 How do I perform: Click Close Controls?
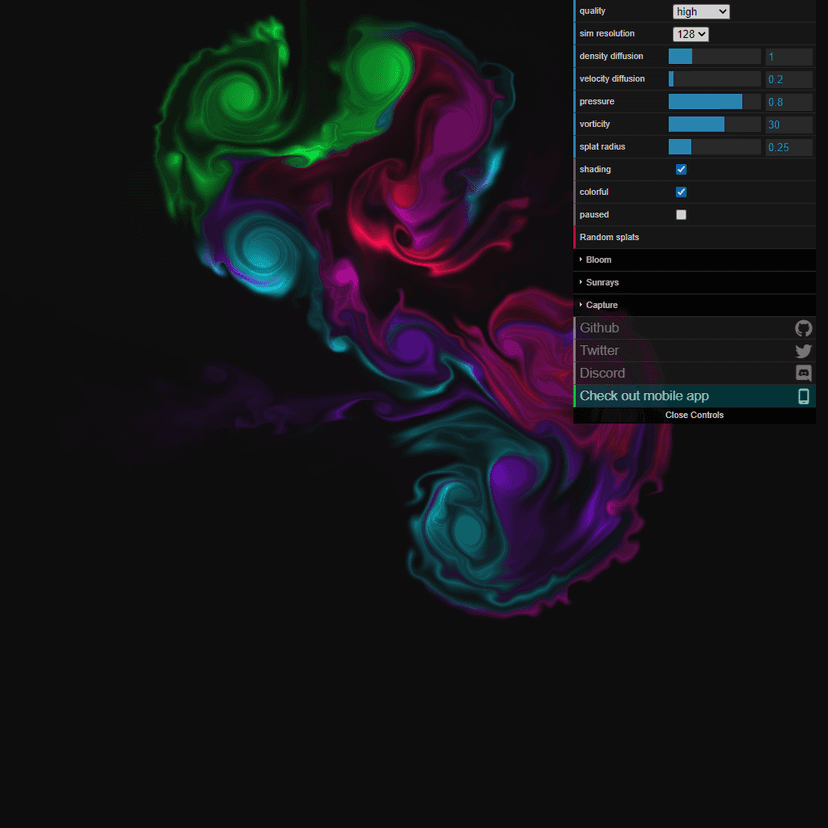694,415
